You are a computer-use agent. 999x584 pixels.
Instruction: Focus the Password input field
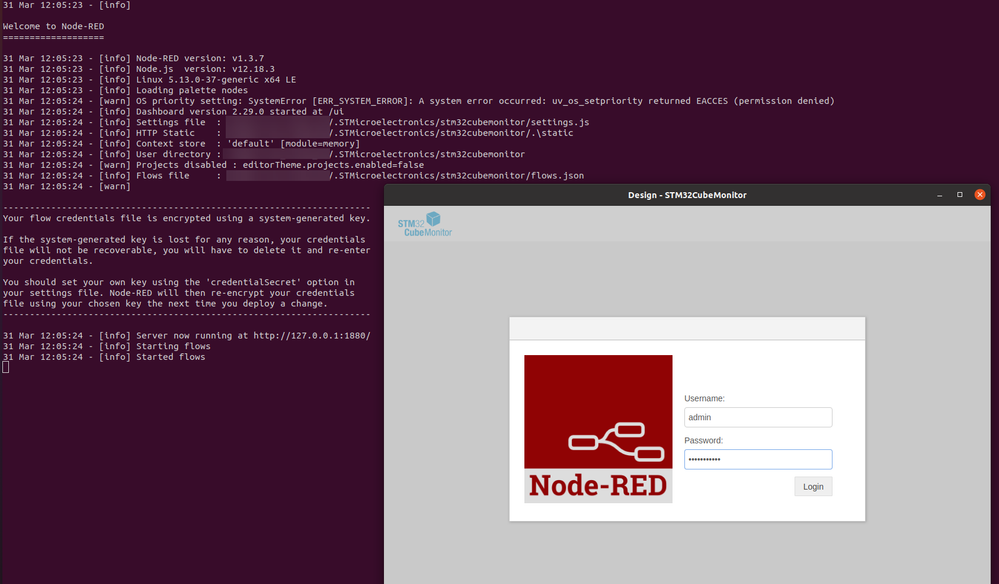click(x=758, y=459)
